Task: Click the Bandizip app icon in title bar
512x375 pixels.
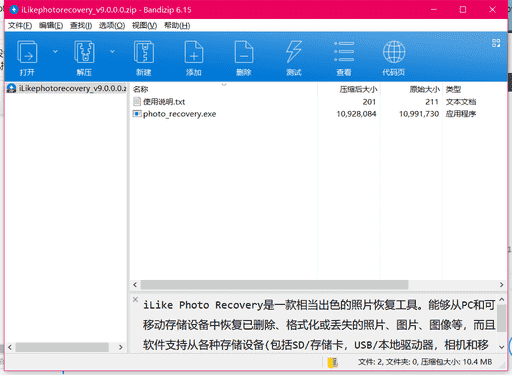Action: tap(14, 10)
